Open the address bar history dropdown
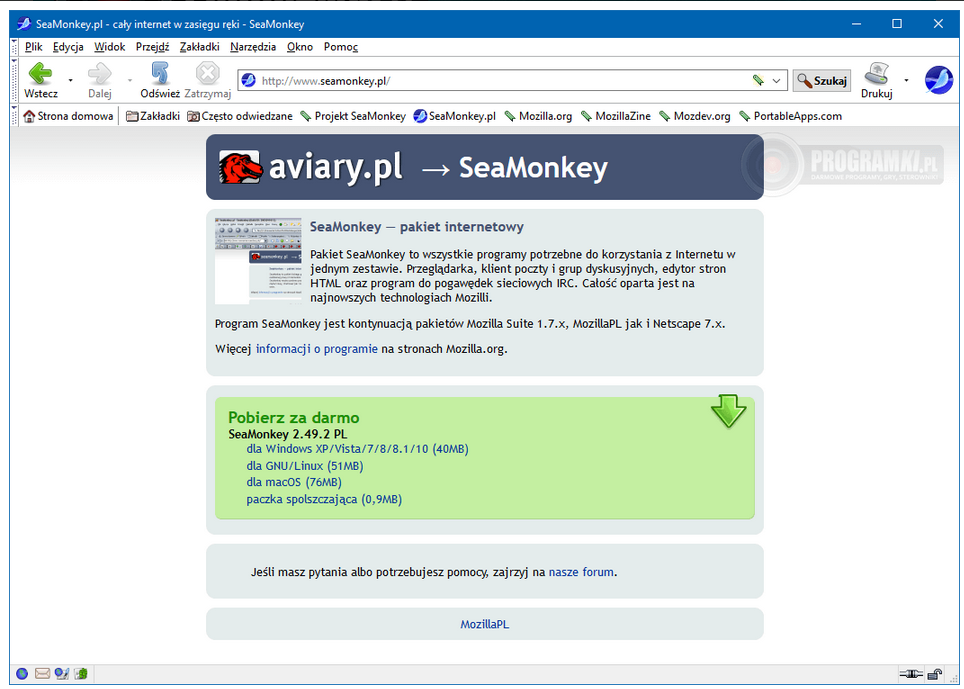The height and width of the screenshot is (689, 964). [776, 81]
